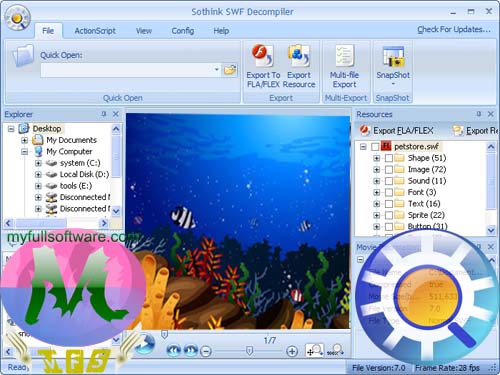This screenshot has width=500, height=375.
Task: Expand the system (C:) node
Action: [x=38, y=163]
